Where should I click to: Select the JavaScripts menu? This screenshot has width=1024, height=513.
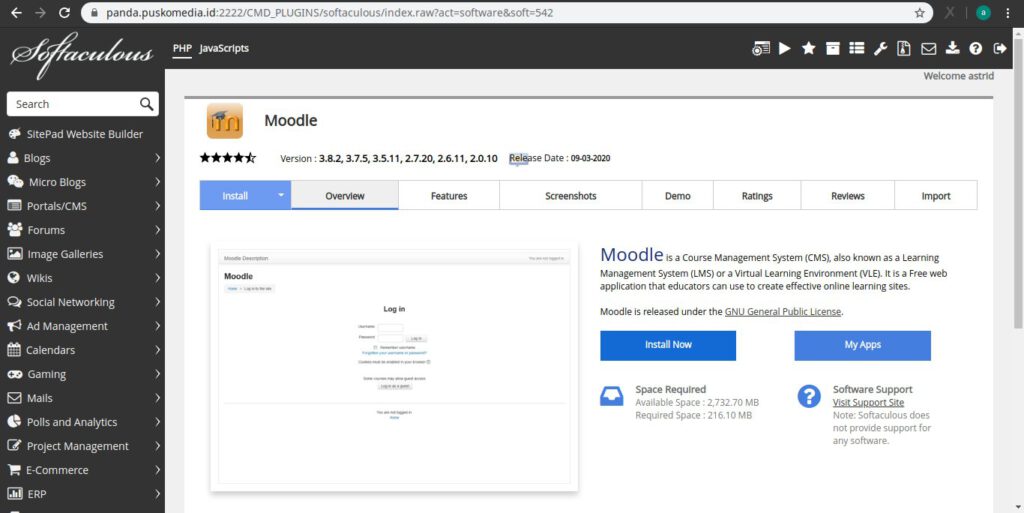point(224,48)
